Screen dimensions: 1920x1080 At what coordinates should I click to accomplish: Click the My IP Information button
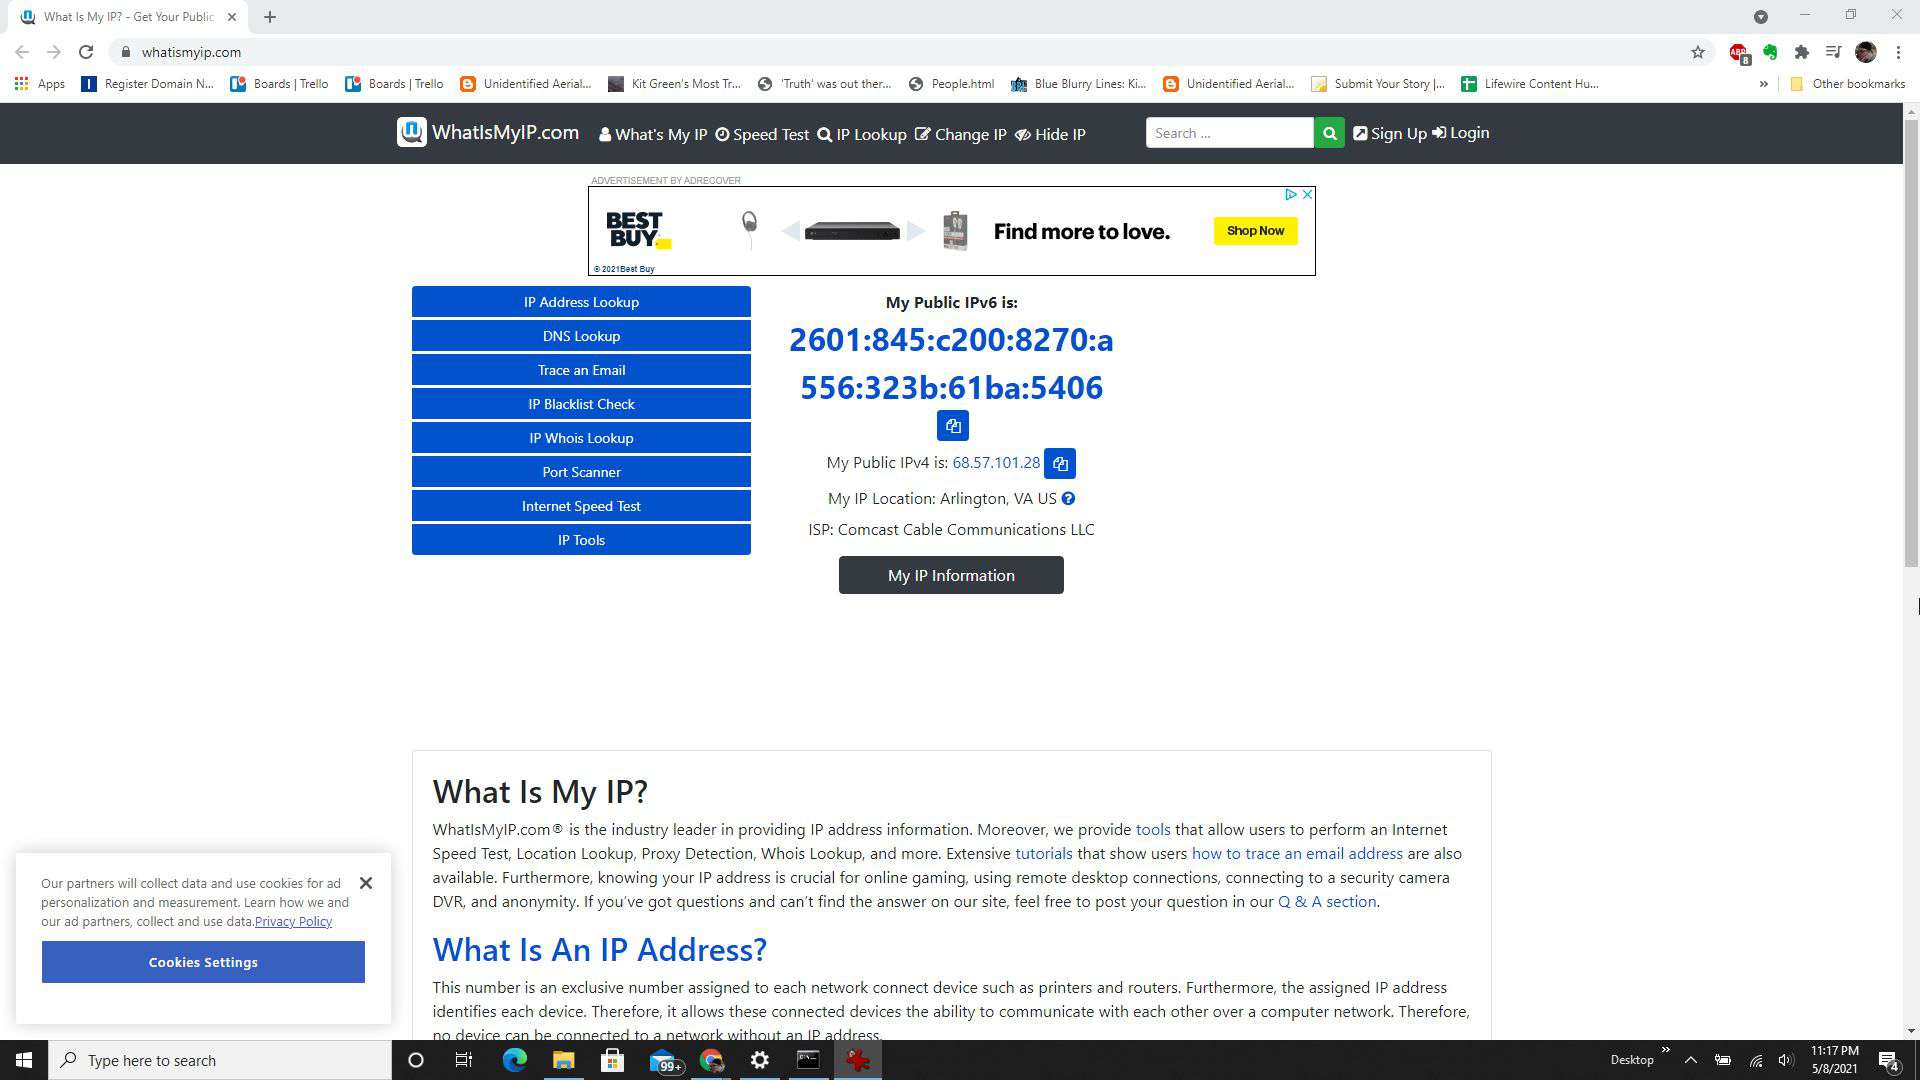[x=951, y=575]
